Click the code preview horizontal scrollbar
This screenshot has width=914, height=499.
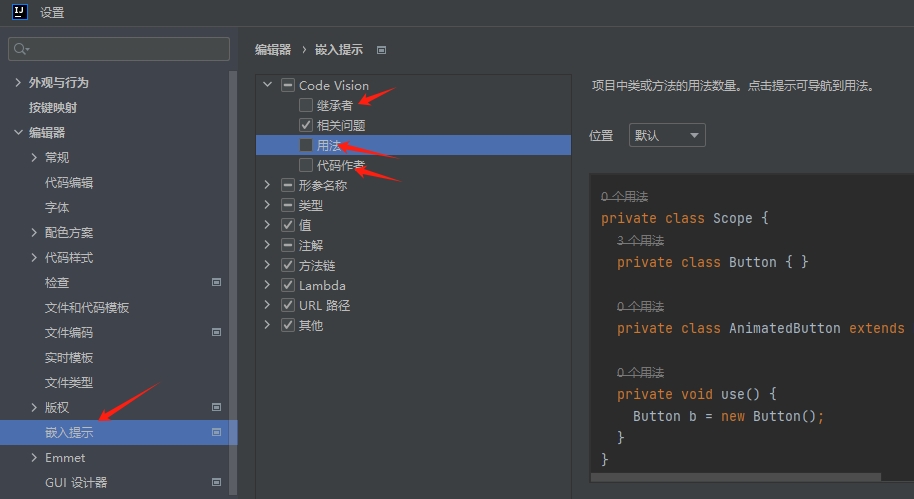(x=736, y=477)
